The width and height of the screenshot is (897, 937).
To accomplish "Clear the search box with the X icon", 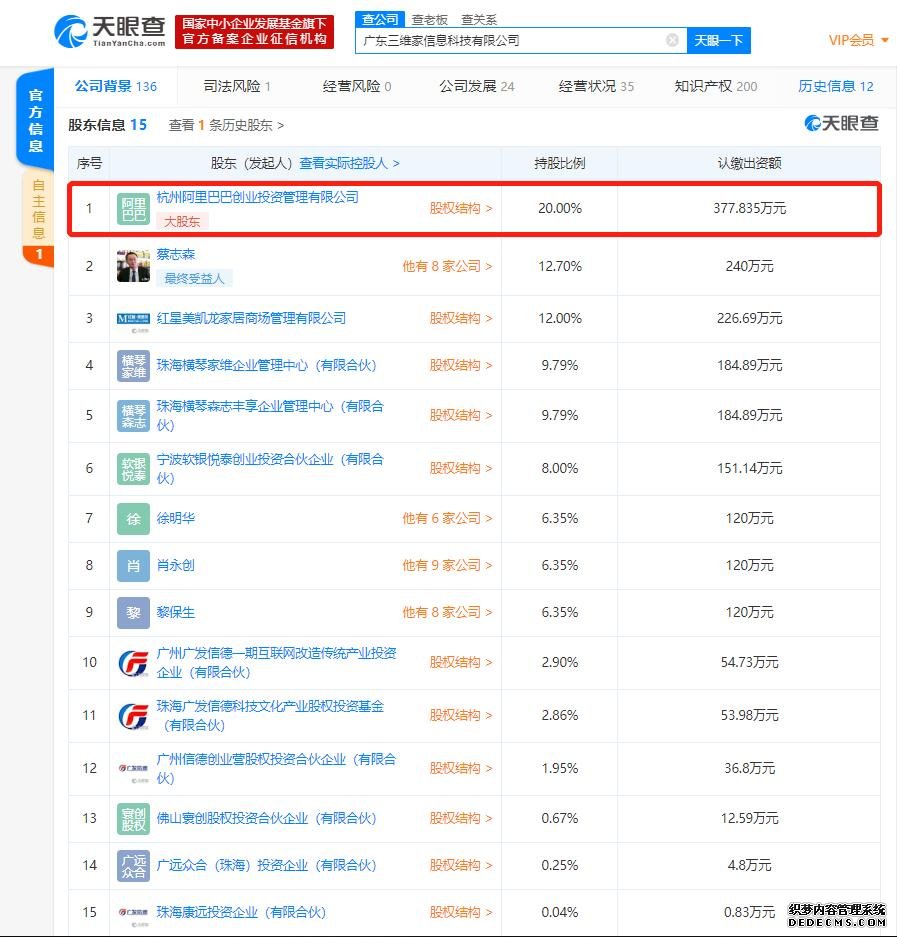I will [672, 40].
